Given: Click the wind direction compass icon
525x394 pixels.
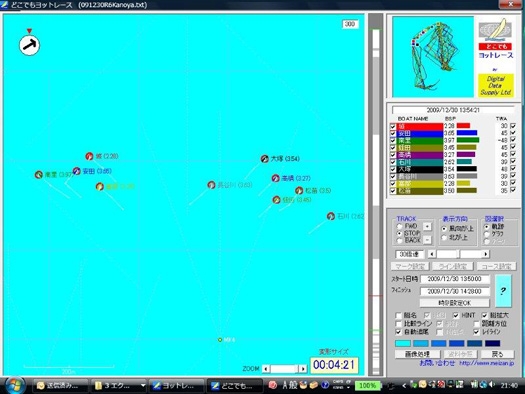Looking at the screenshot, I should tap(29, 45).
